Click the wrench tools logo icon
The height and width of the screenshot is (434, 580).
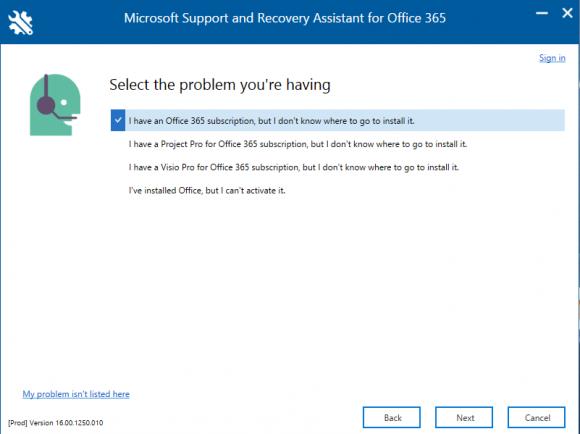tap(20, 22)
